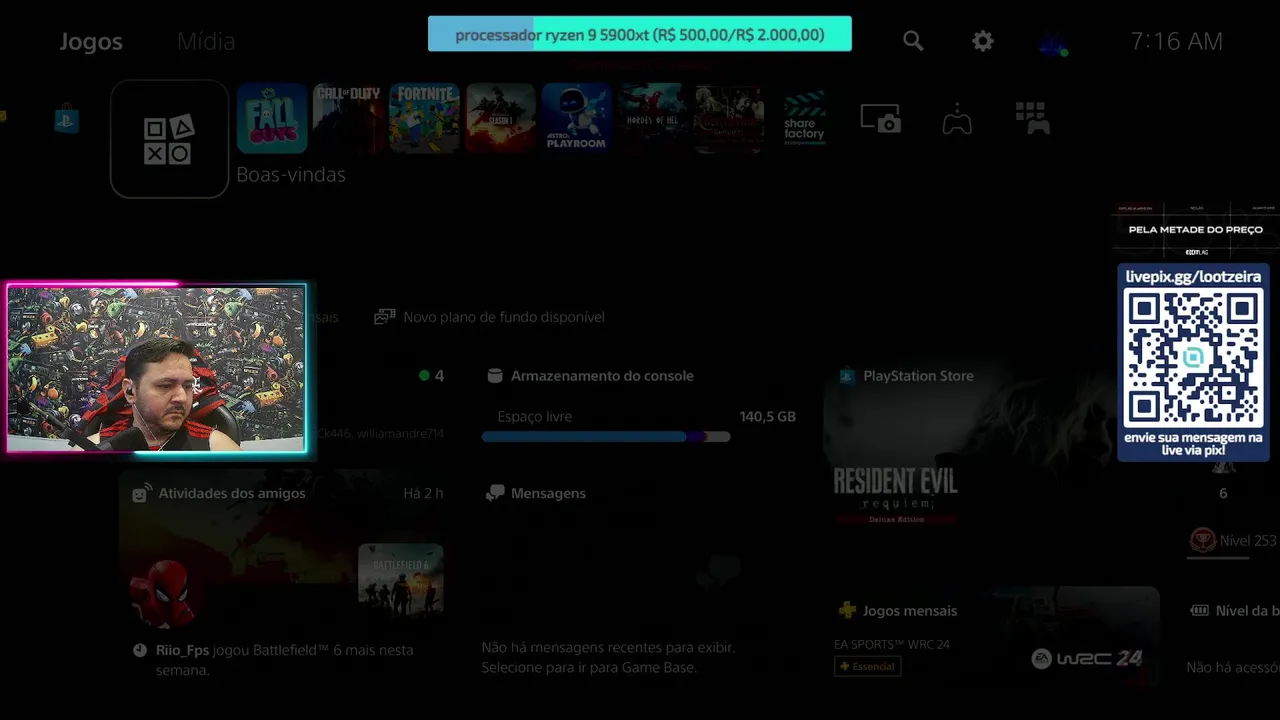Click the Boas-vindas label
The height and width of the screenshot is (720, 1280).
291,174
